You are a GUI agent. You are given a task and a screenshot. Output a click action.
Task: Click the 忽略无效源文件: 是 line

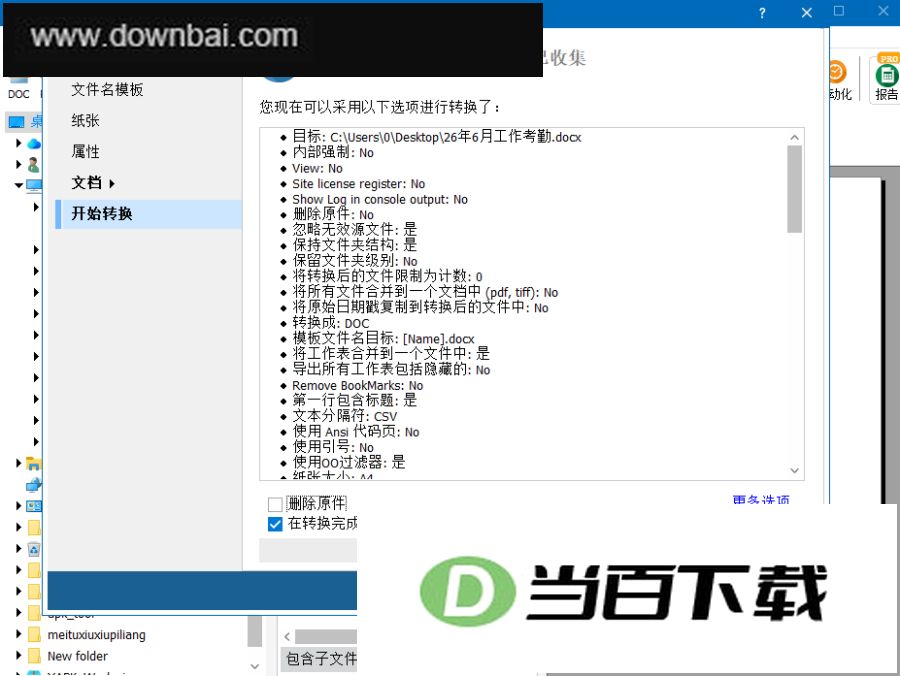pyautogui.click(x=354, y=230)
